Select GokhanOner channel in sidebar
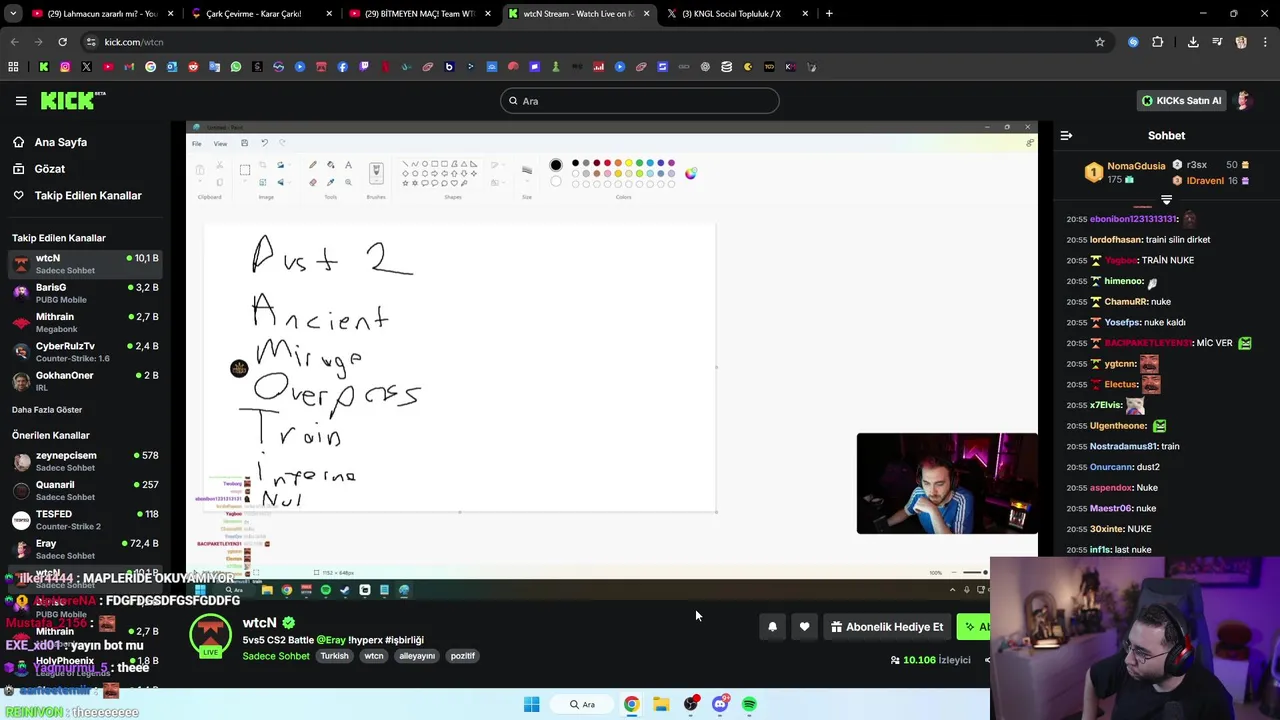This screenshot has height=720, width=1280. pos(85,381)
